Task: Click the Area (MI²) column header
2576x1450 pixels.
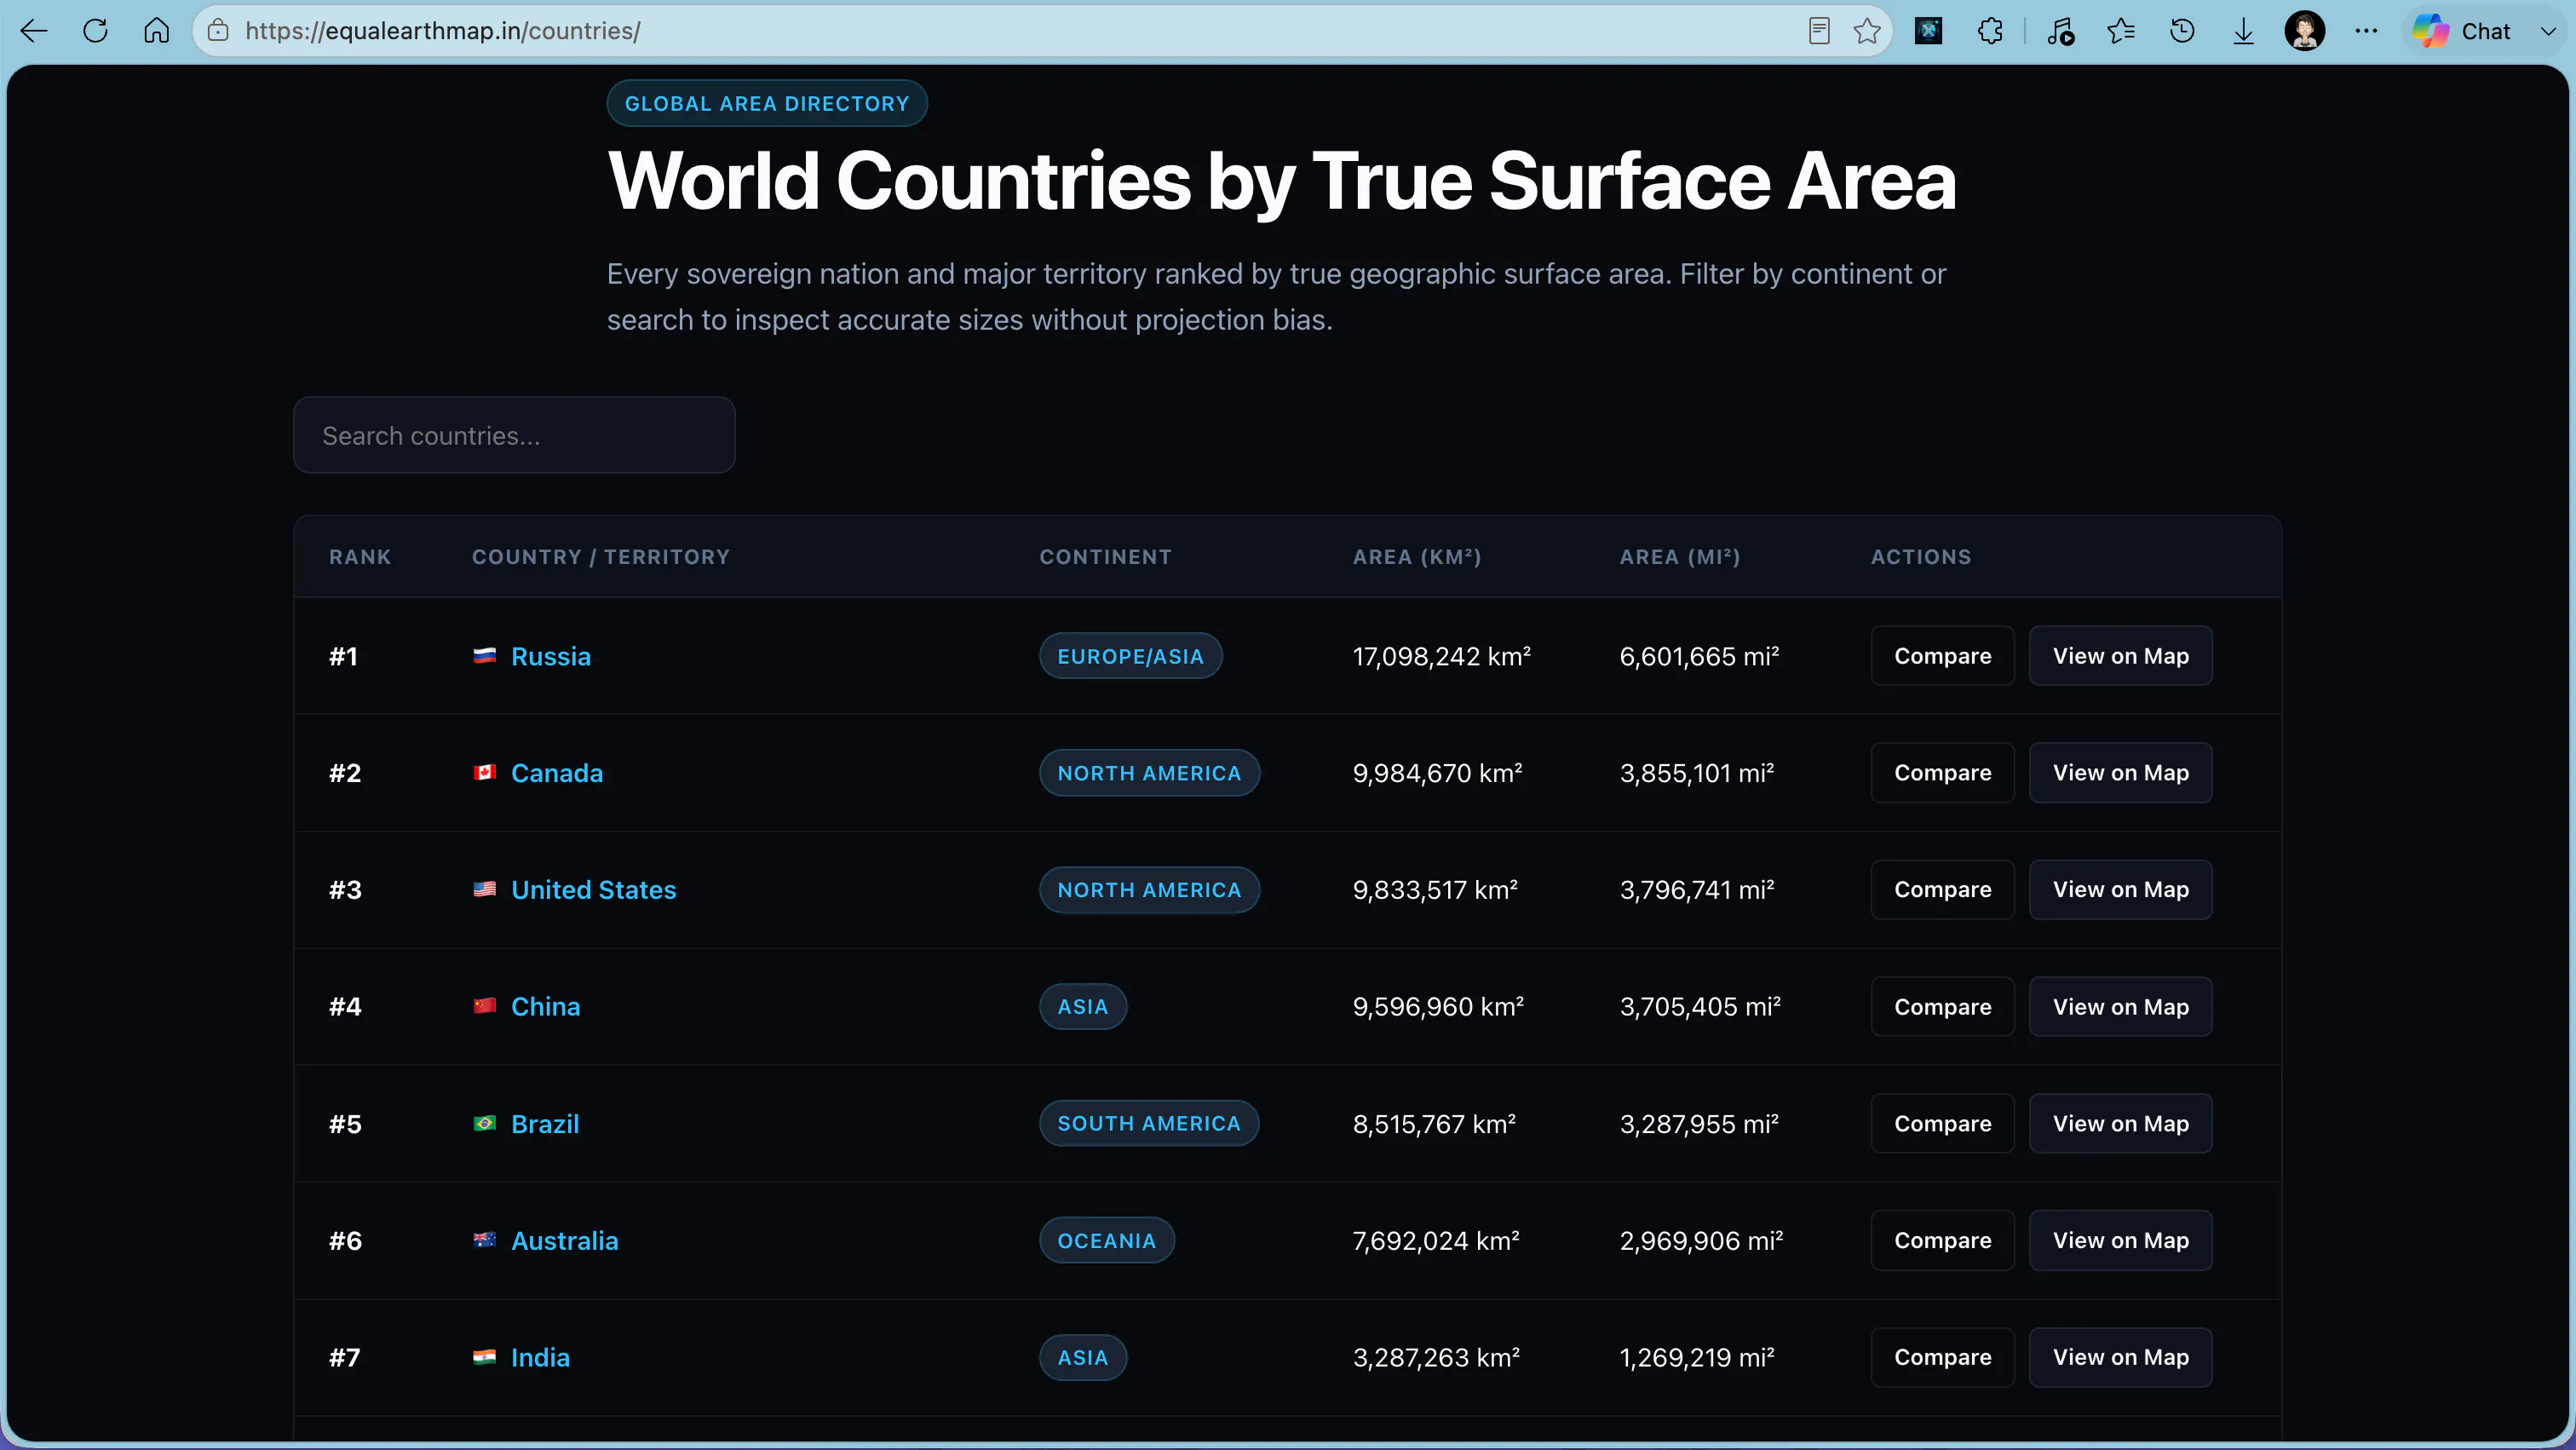Action: point(1680,557)
